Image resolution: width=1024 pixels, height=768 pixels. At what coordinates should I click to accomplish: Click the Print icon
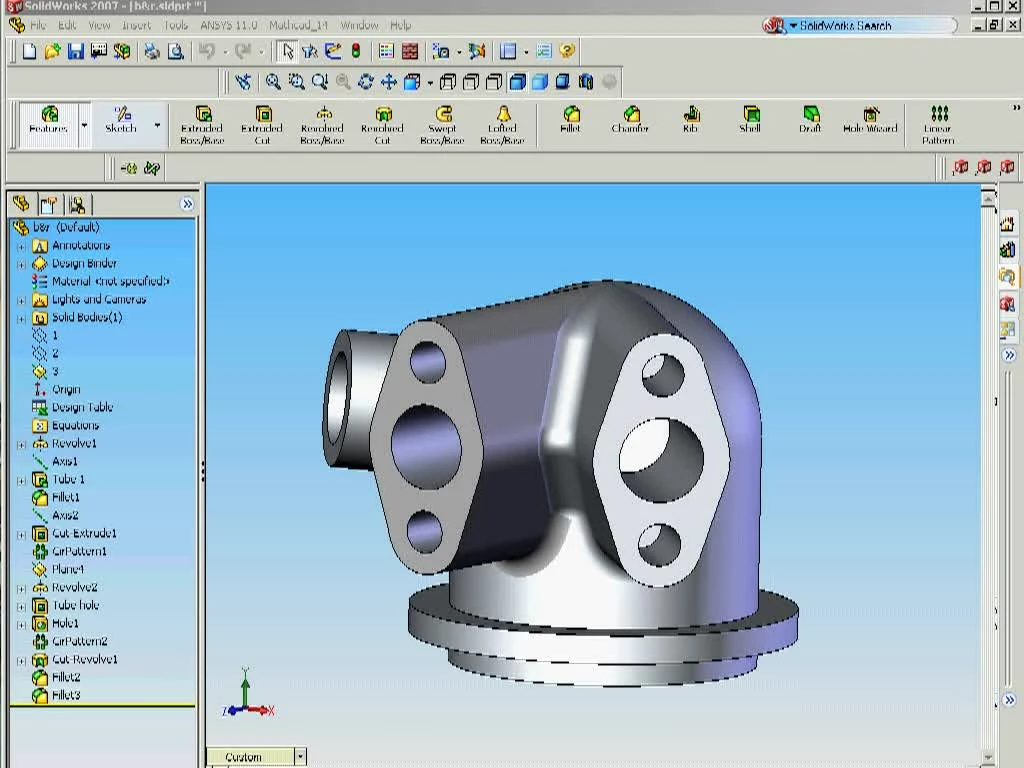click(x=152, y=51)
